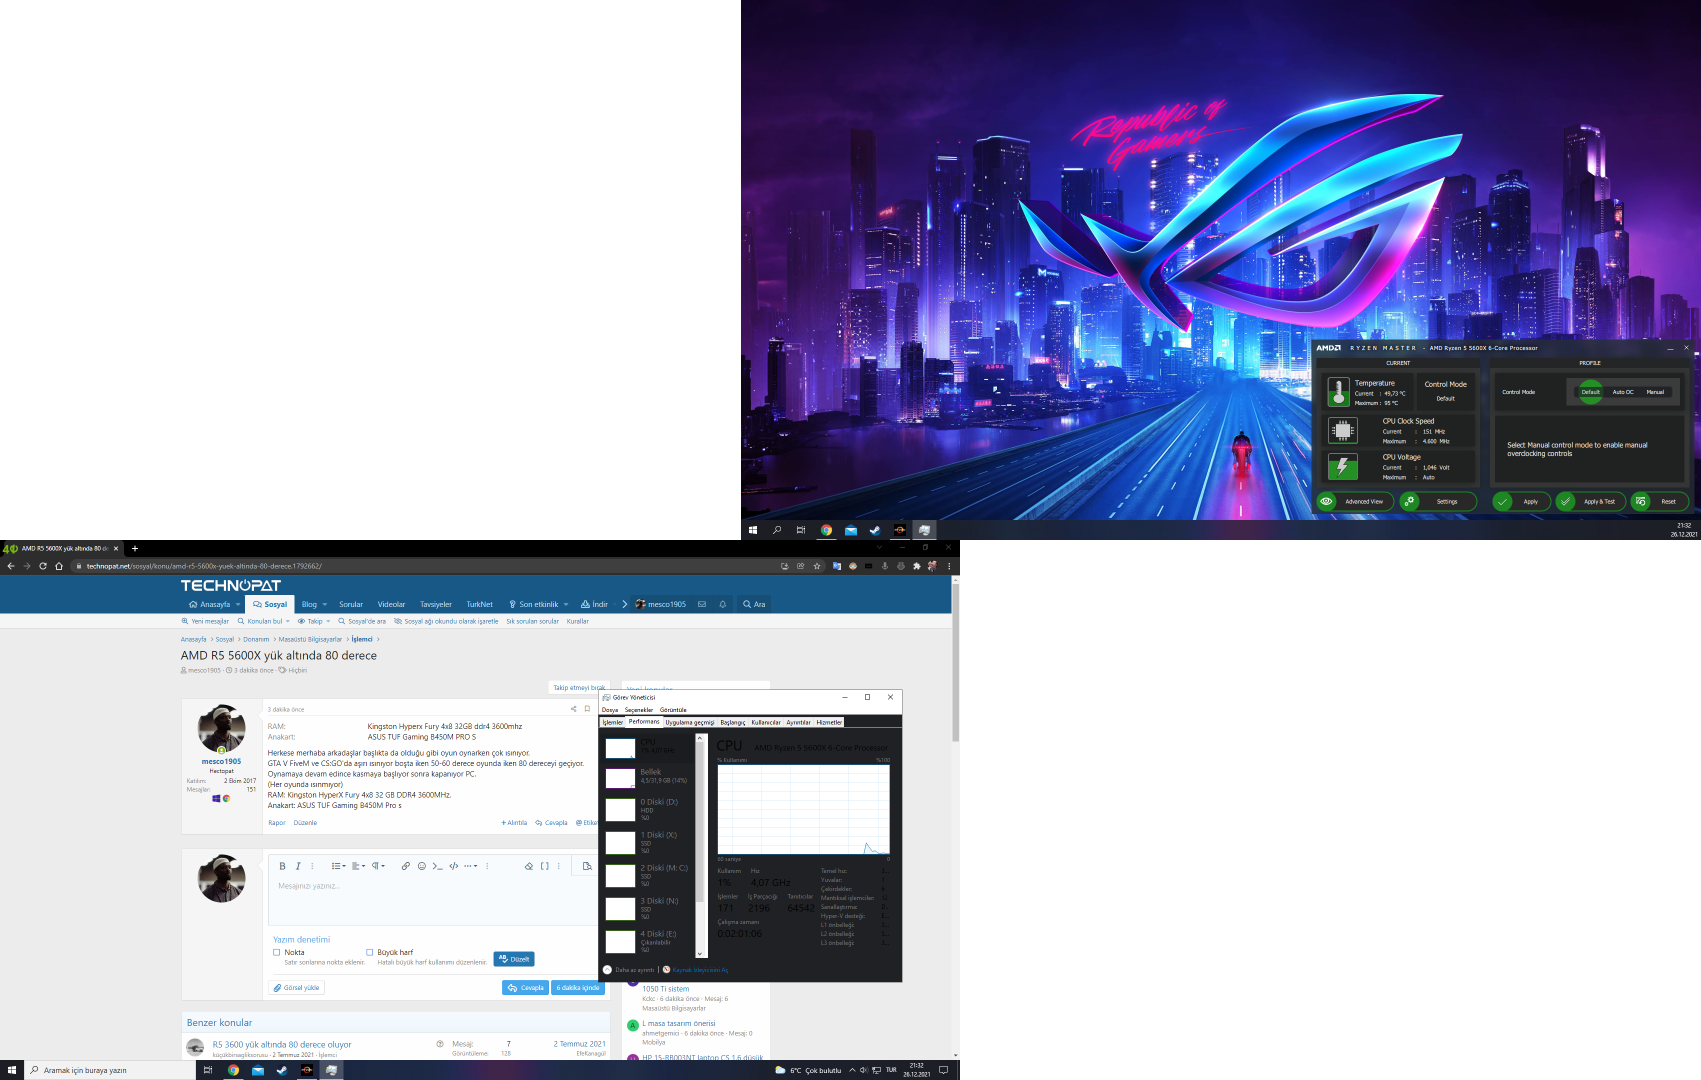Open a new Chrome tab
The height and width of the screenshot is (1080, 1701).
point(135,548)
